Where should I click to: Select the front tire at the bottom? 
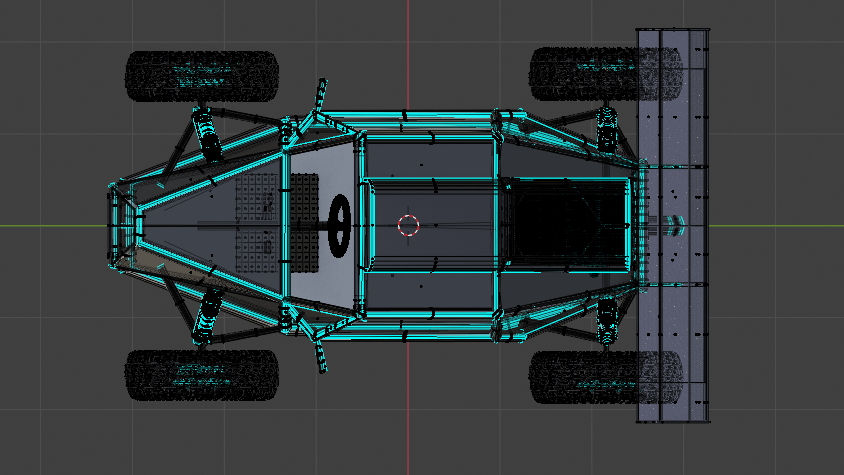[x=201, y=375]
